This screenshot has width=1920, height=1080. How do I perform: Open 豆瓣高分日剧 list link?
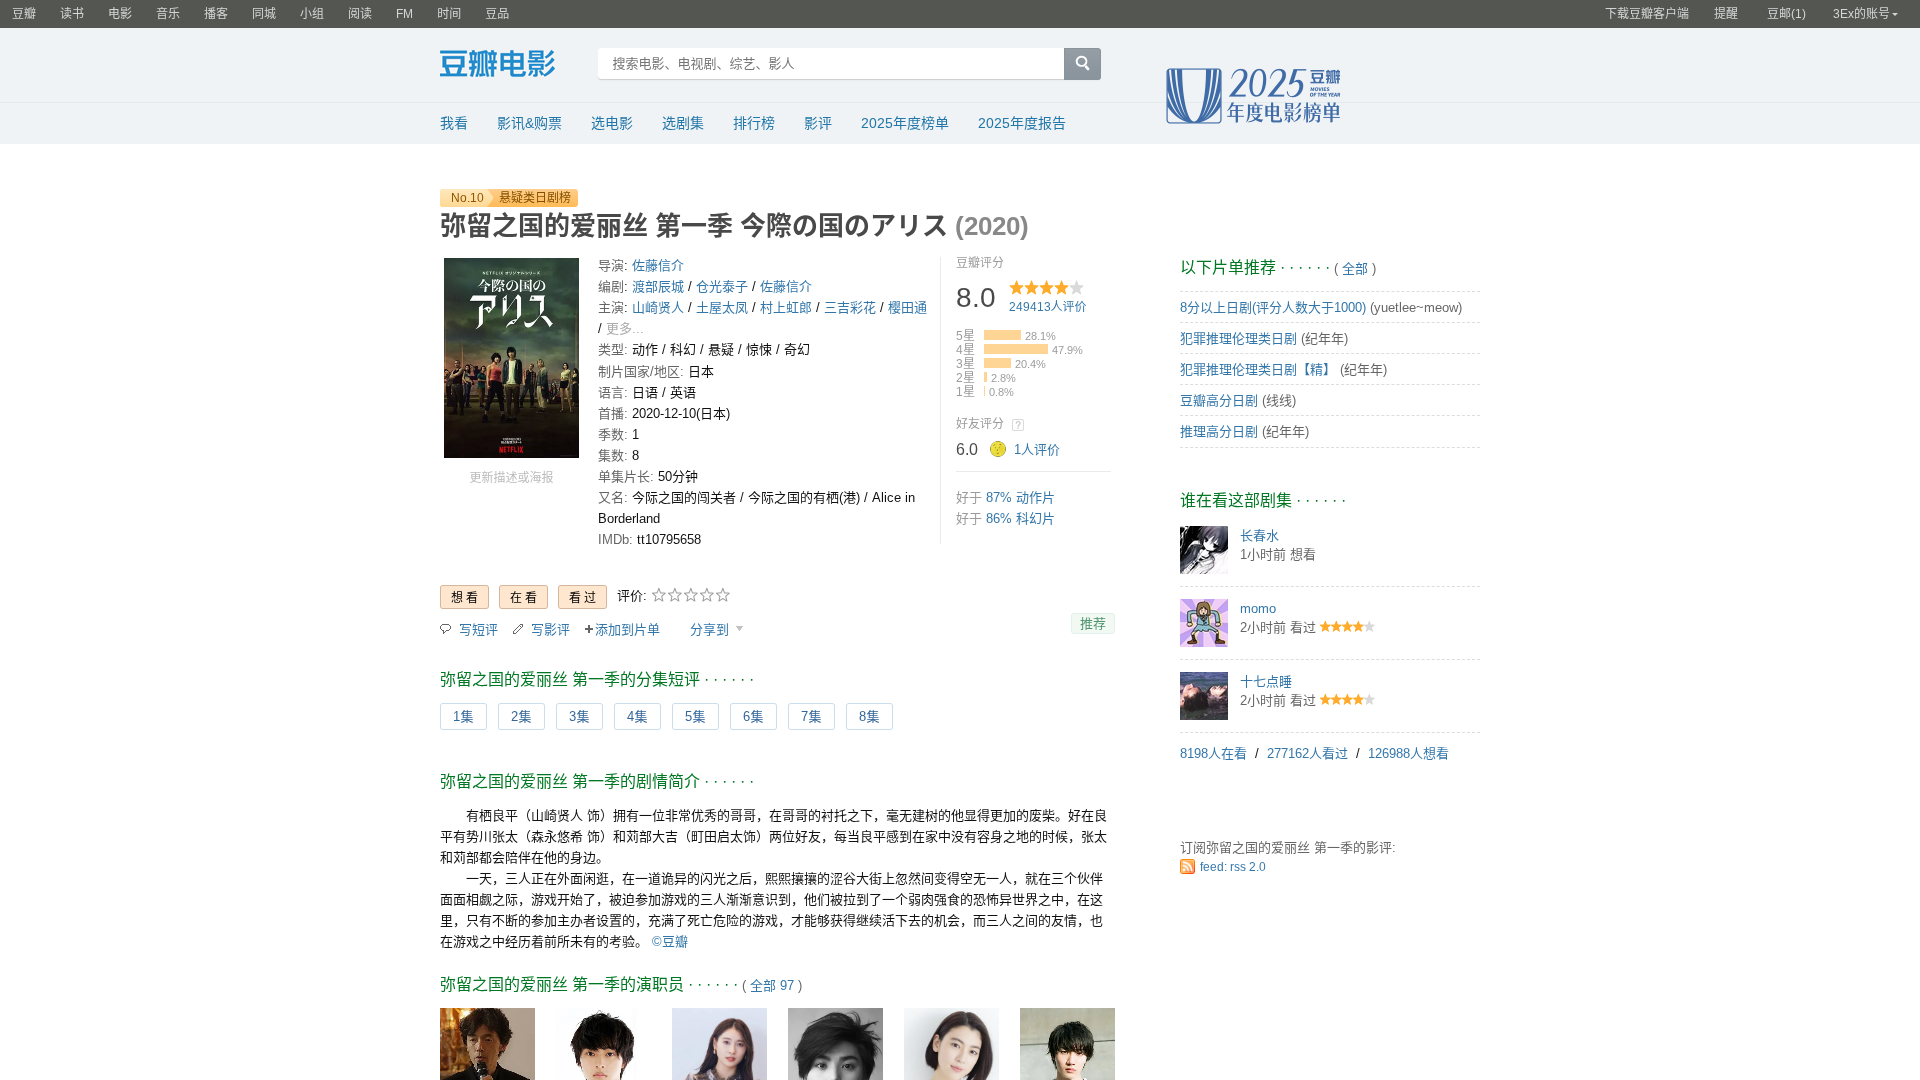point(1219,401)
